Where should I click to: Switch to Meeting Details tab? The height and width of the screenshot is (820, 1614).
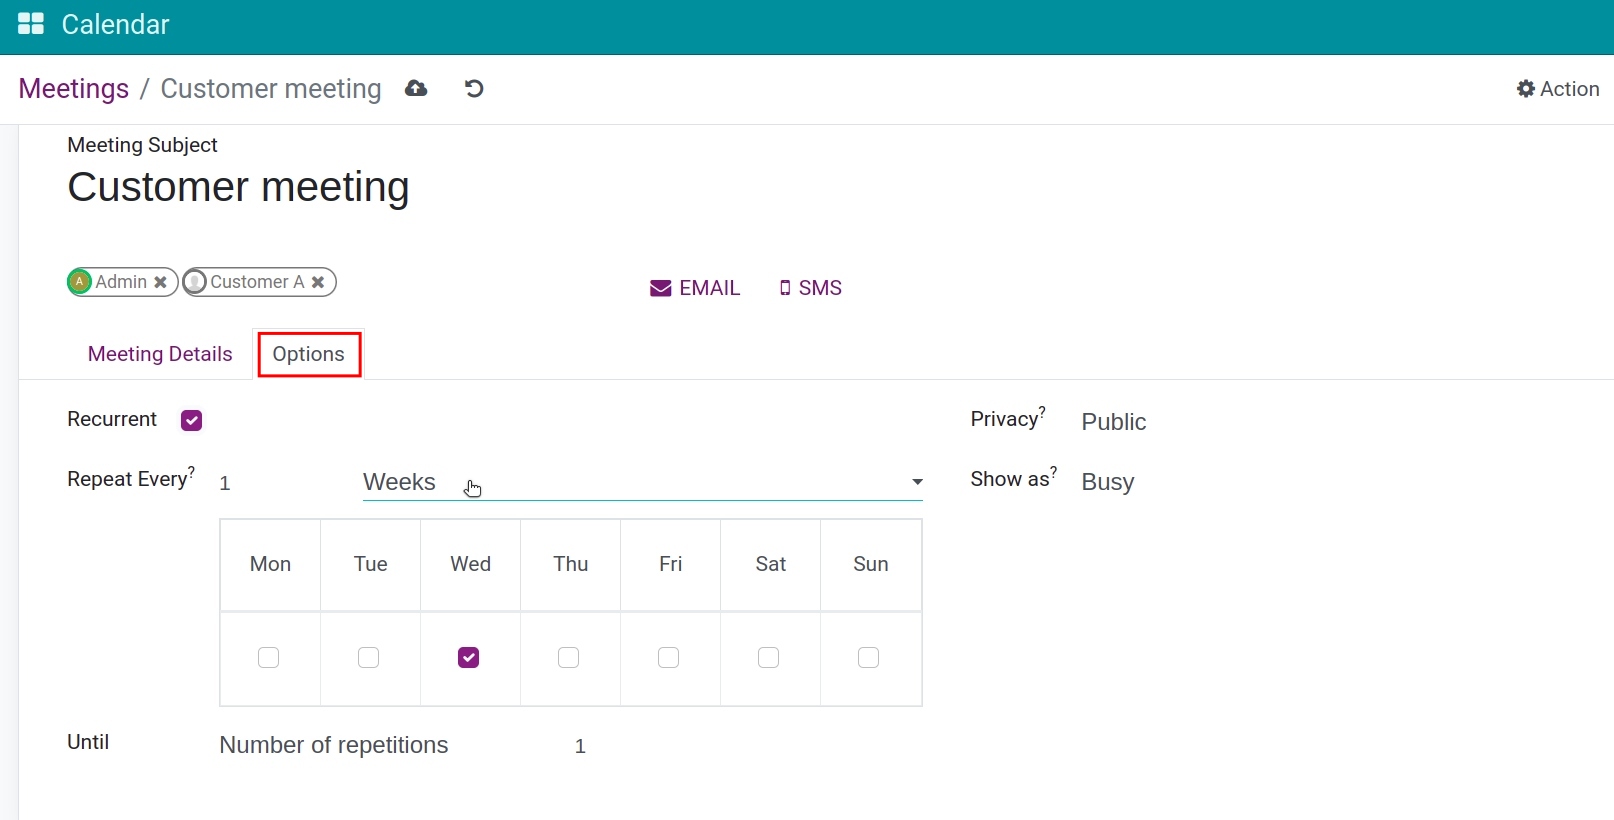[x=160, y=354]
